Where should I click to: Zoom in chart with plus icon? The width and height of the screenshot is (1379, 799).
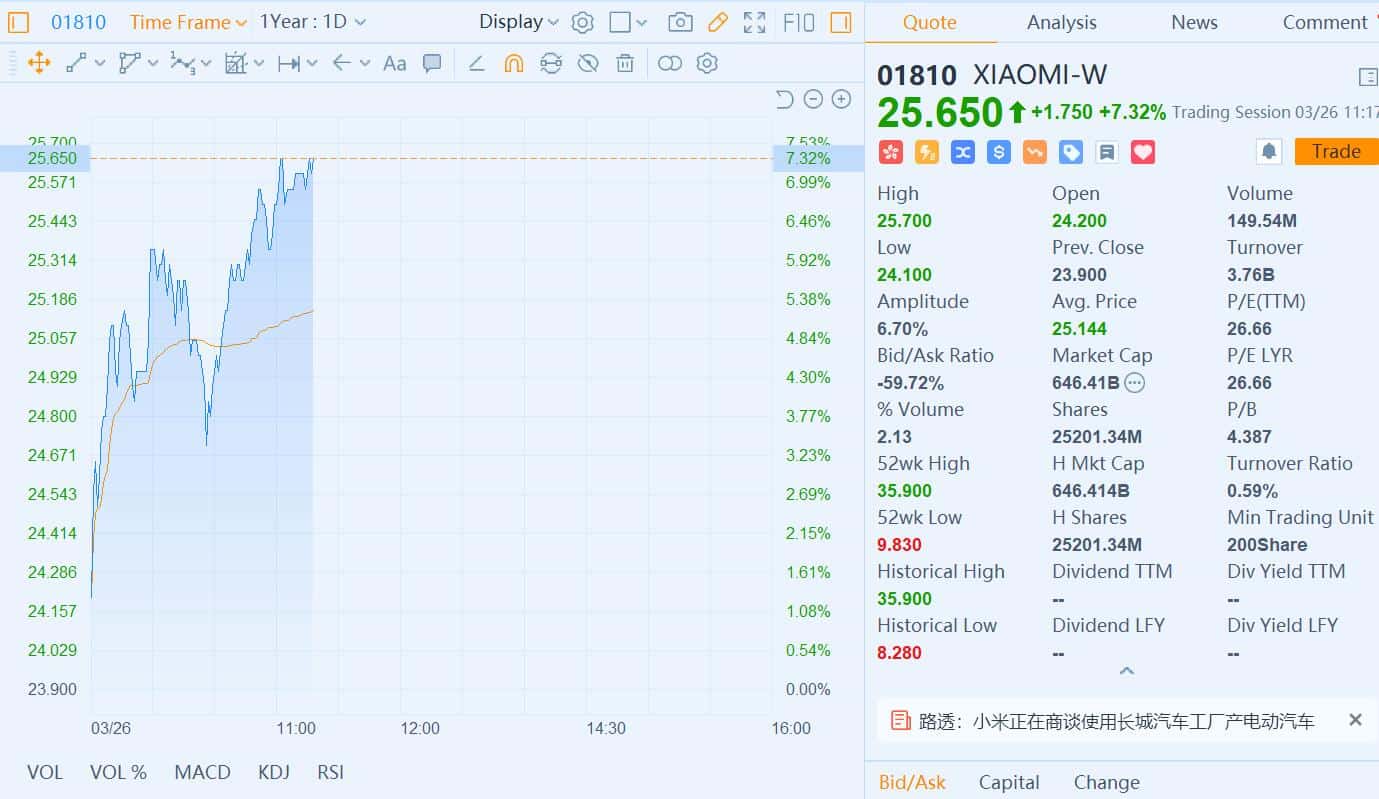tap(842, 98)
